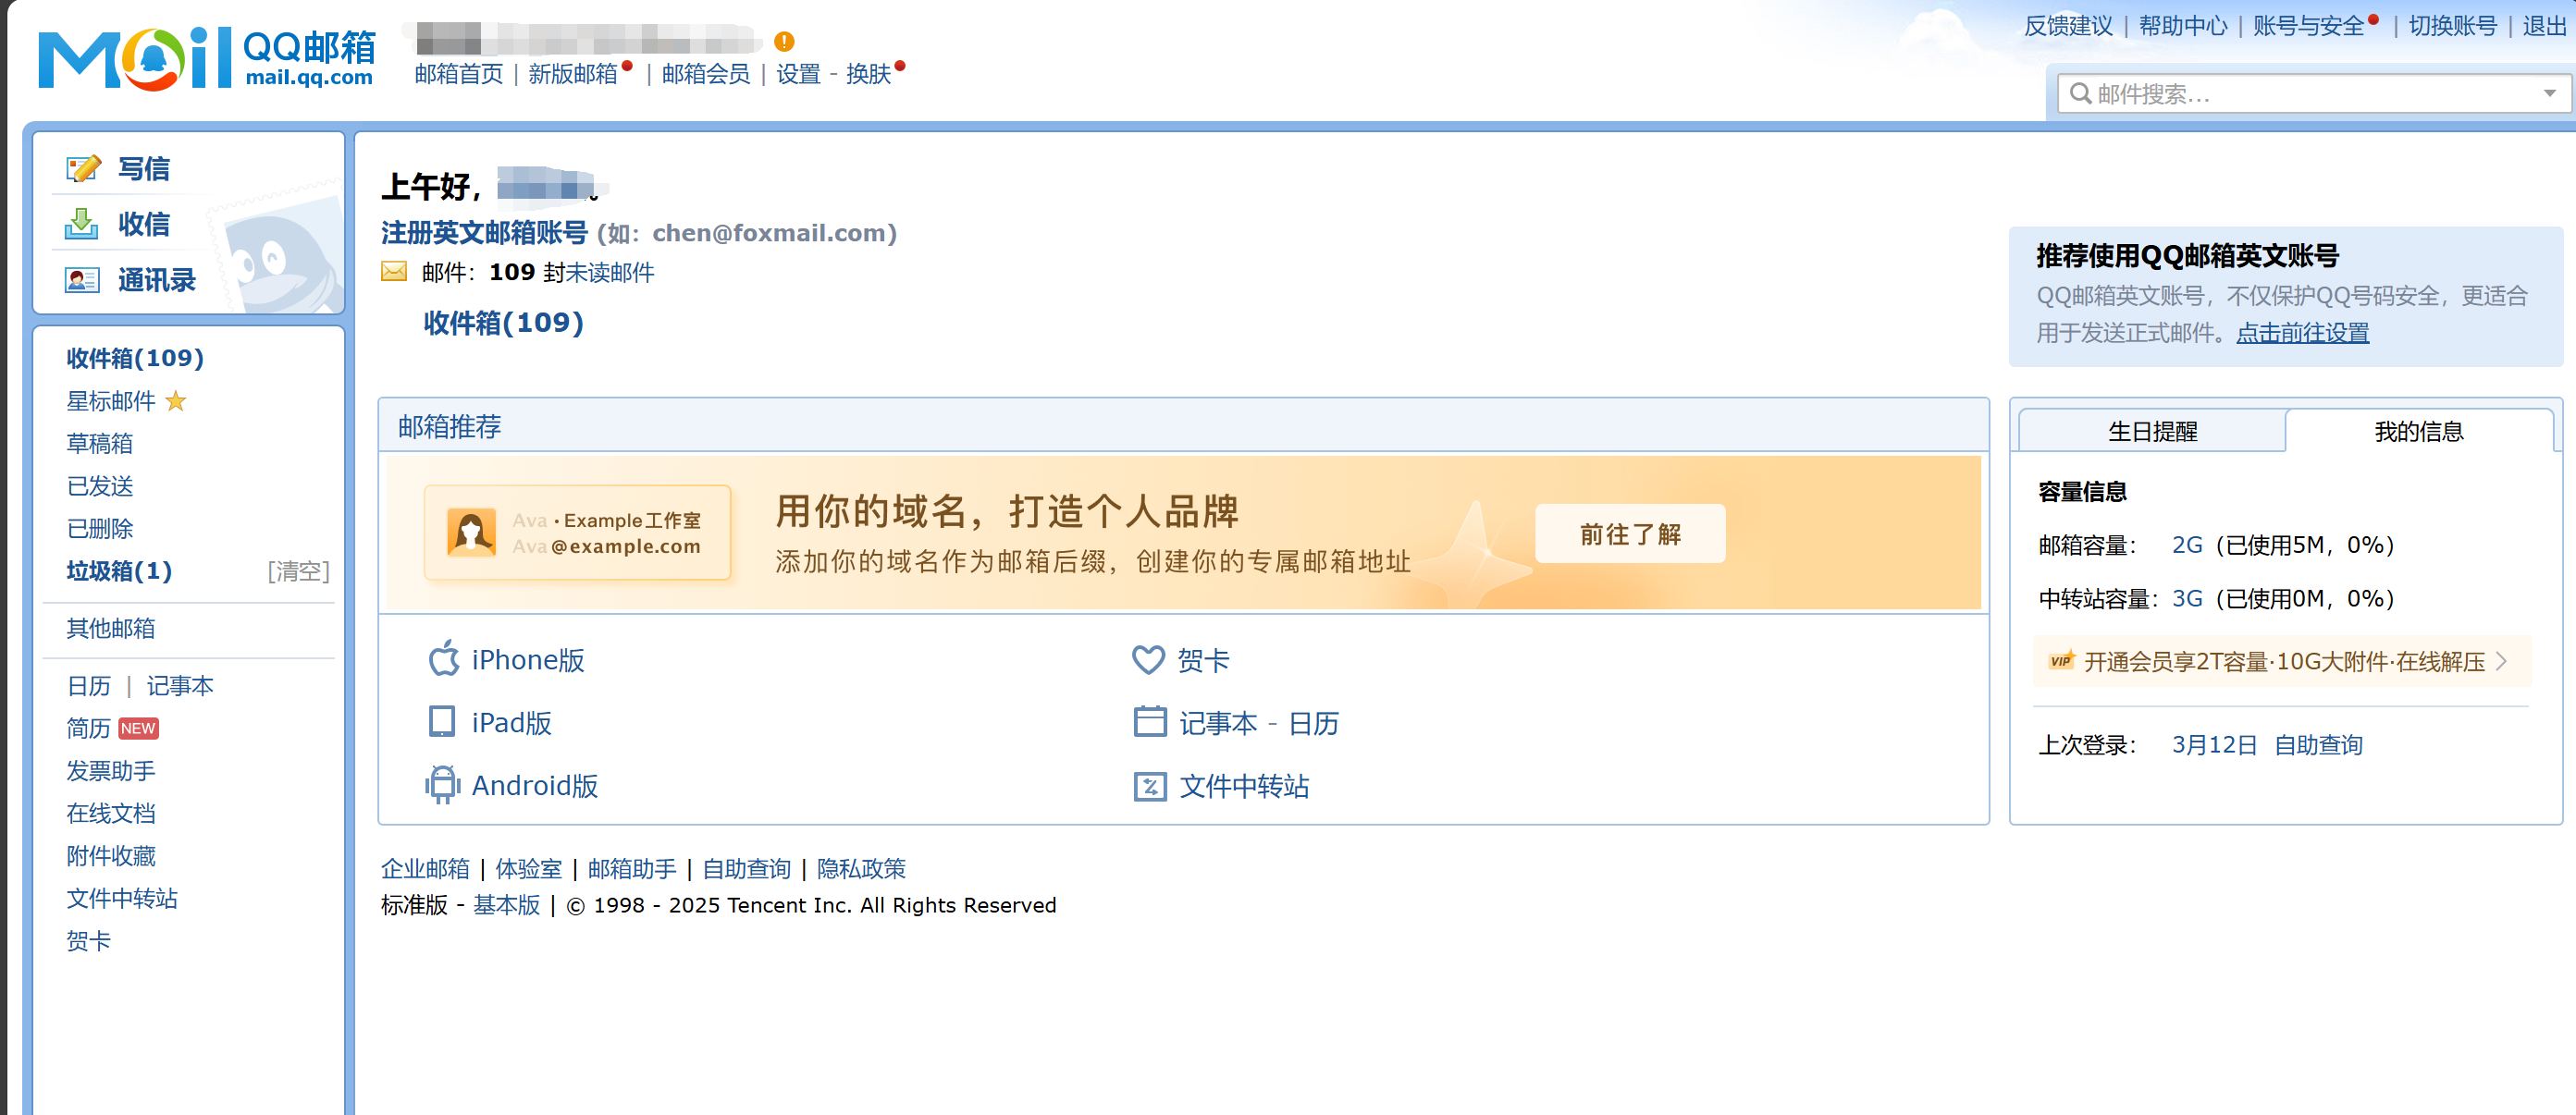
Task: Click the orange warning icon by account name
Action: tap(784, 42)
